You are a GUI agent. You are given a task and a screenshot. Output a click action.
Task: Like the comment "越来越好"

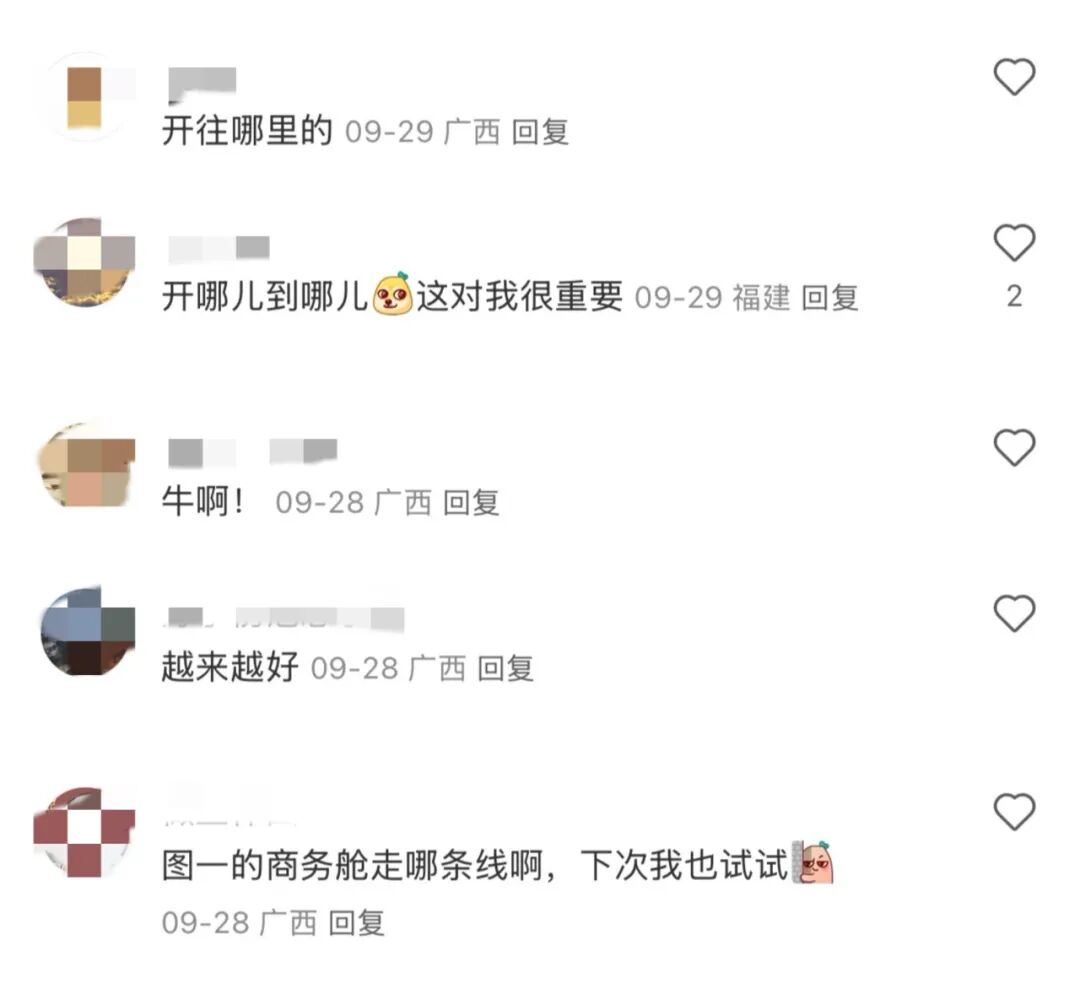1014,612
